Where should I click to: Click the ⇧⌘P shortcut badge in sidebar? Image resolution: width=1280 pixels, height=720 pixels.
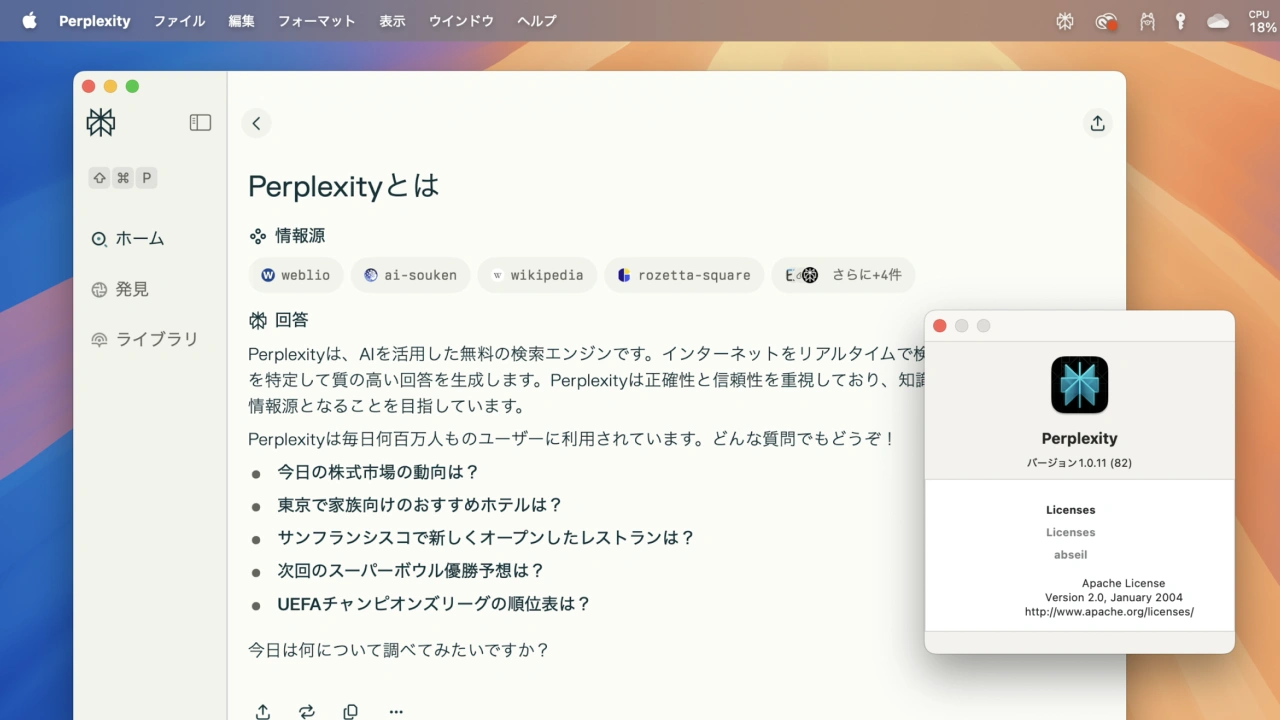point(123,178)
